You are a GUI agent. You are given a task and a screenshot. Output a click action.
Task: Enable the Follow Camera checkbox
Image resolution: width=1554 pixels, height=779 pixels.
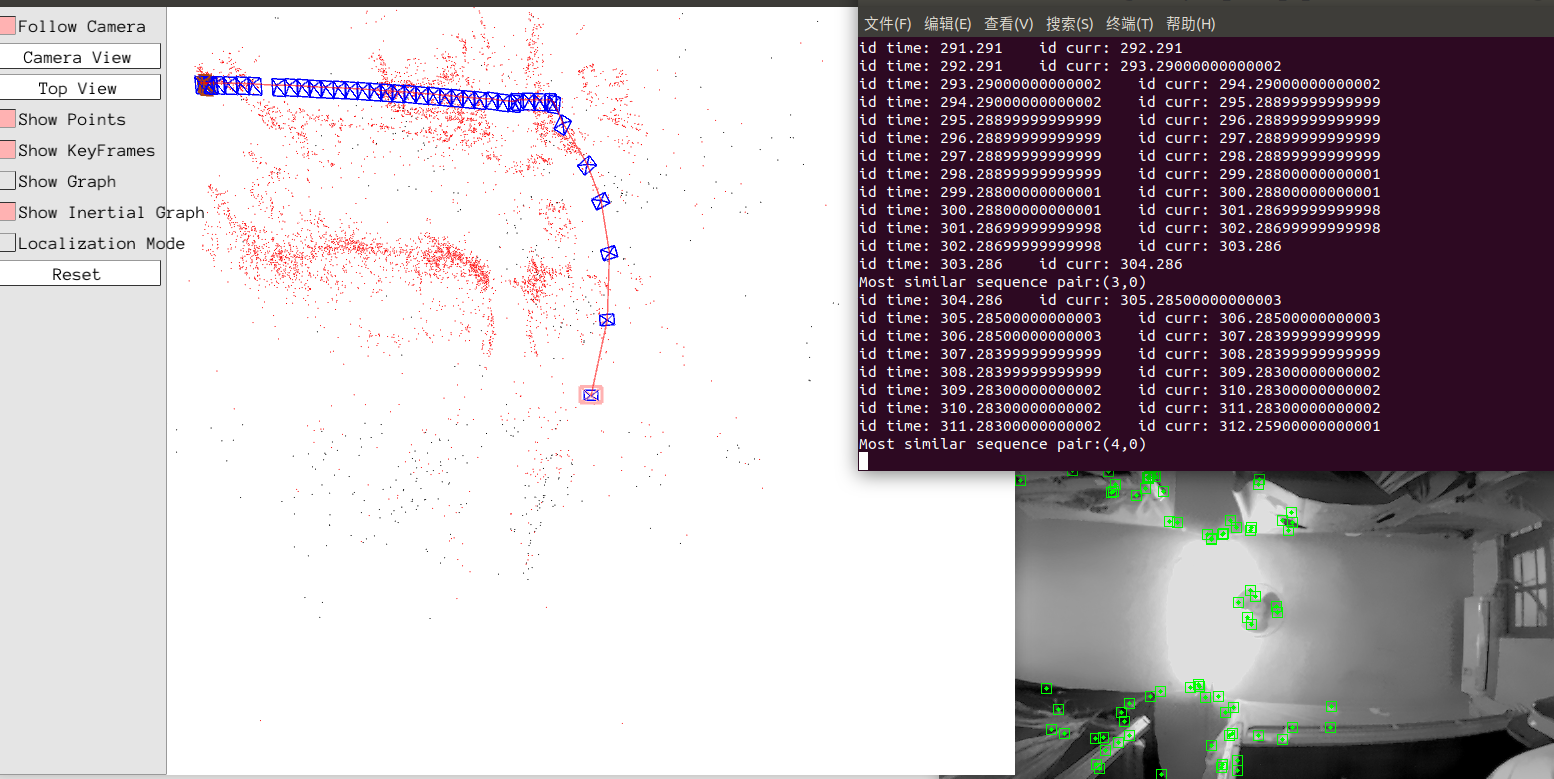[8, 24]
